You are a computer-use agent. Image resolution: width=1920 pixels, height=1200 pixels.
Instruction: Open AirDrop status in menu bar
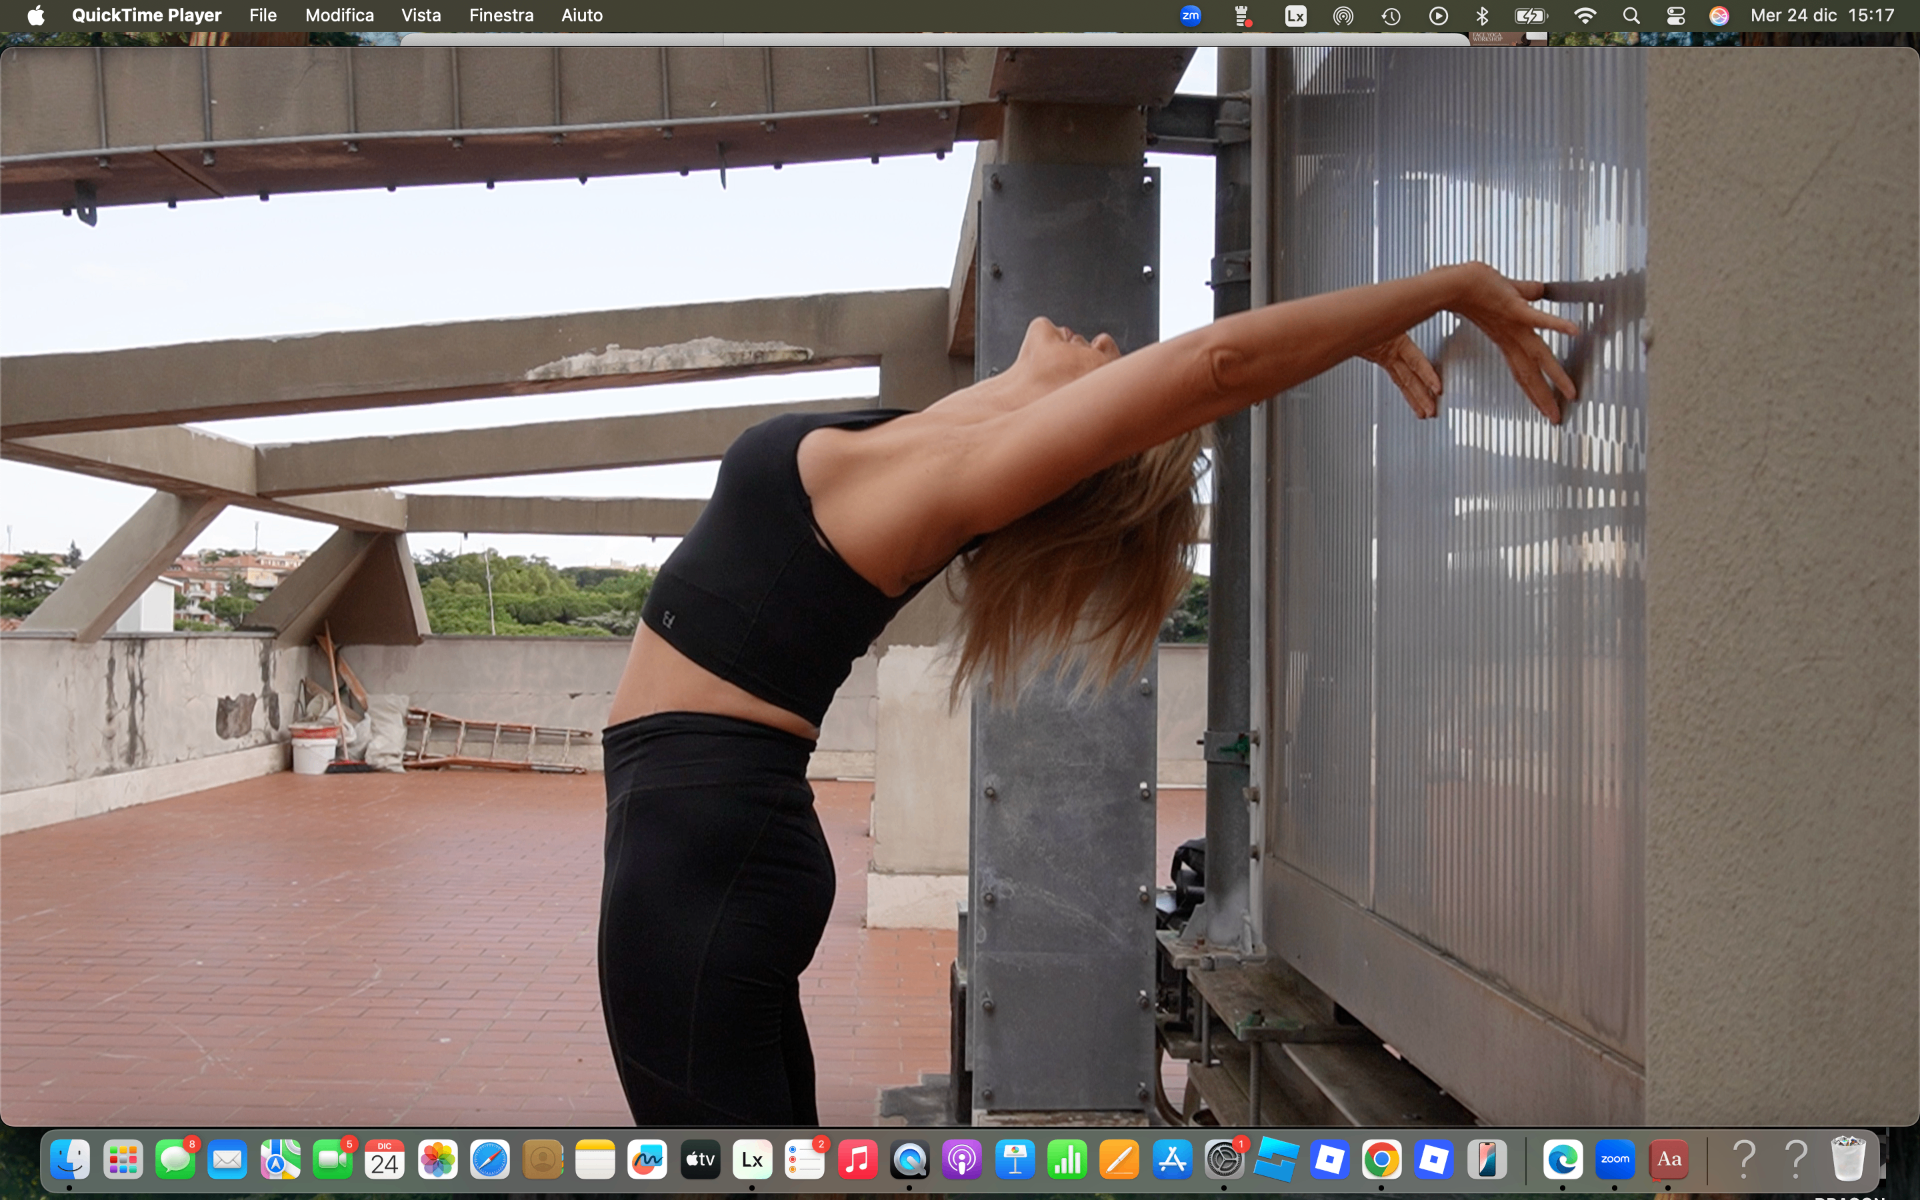coord(1343,15)
